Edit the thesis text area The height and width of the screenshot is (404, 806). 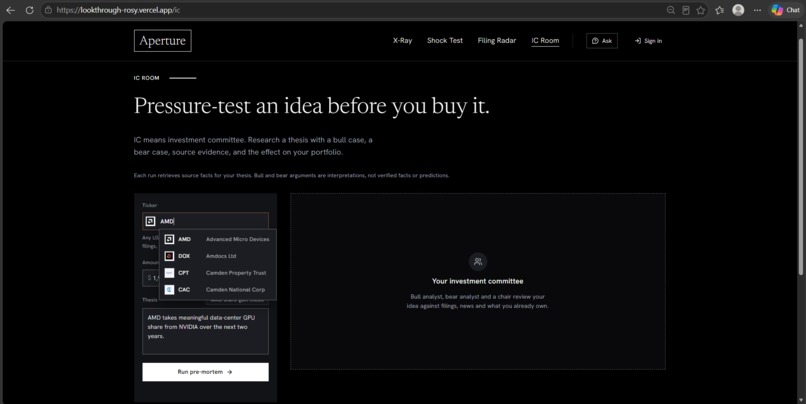[x=205, y=332]
